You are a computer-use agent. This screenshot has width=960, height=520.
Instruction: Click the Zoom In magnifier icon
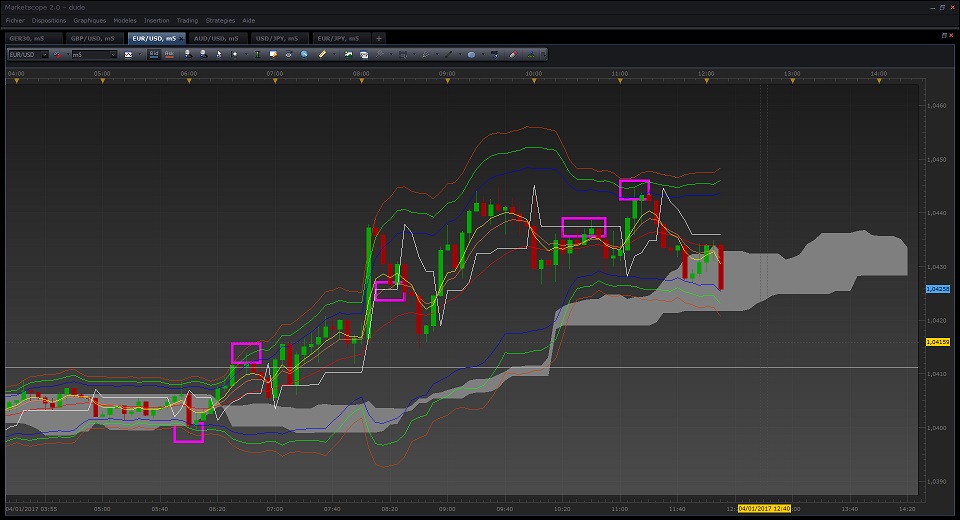click(188, 55)
